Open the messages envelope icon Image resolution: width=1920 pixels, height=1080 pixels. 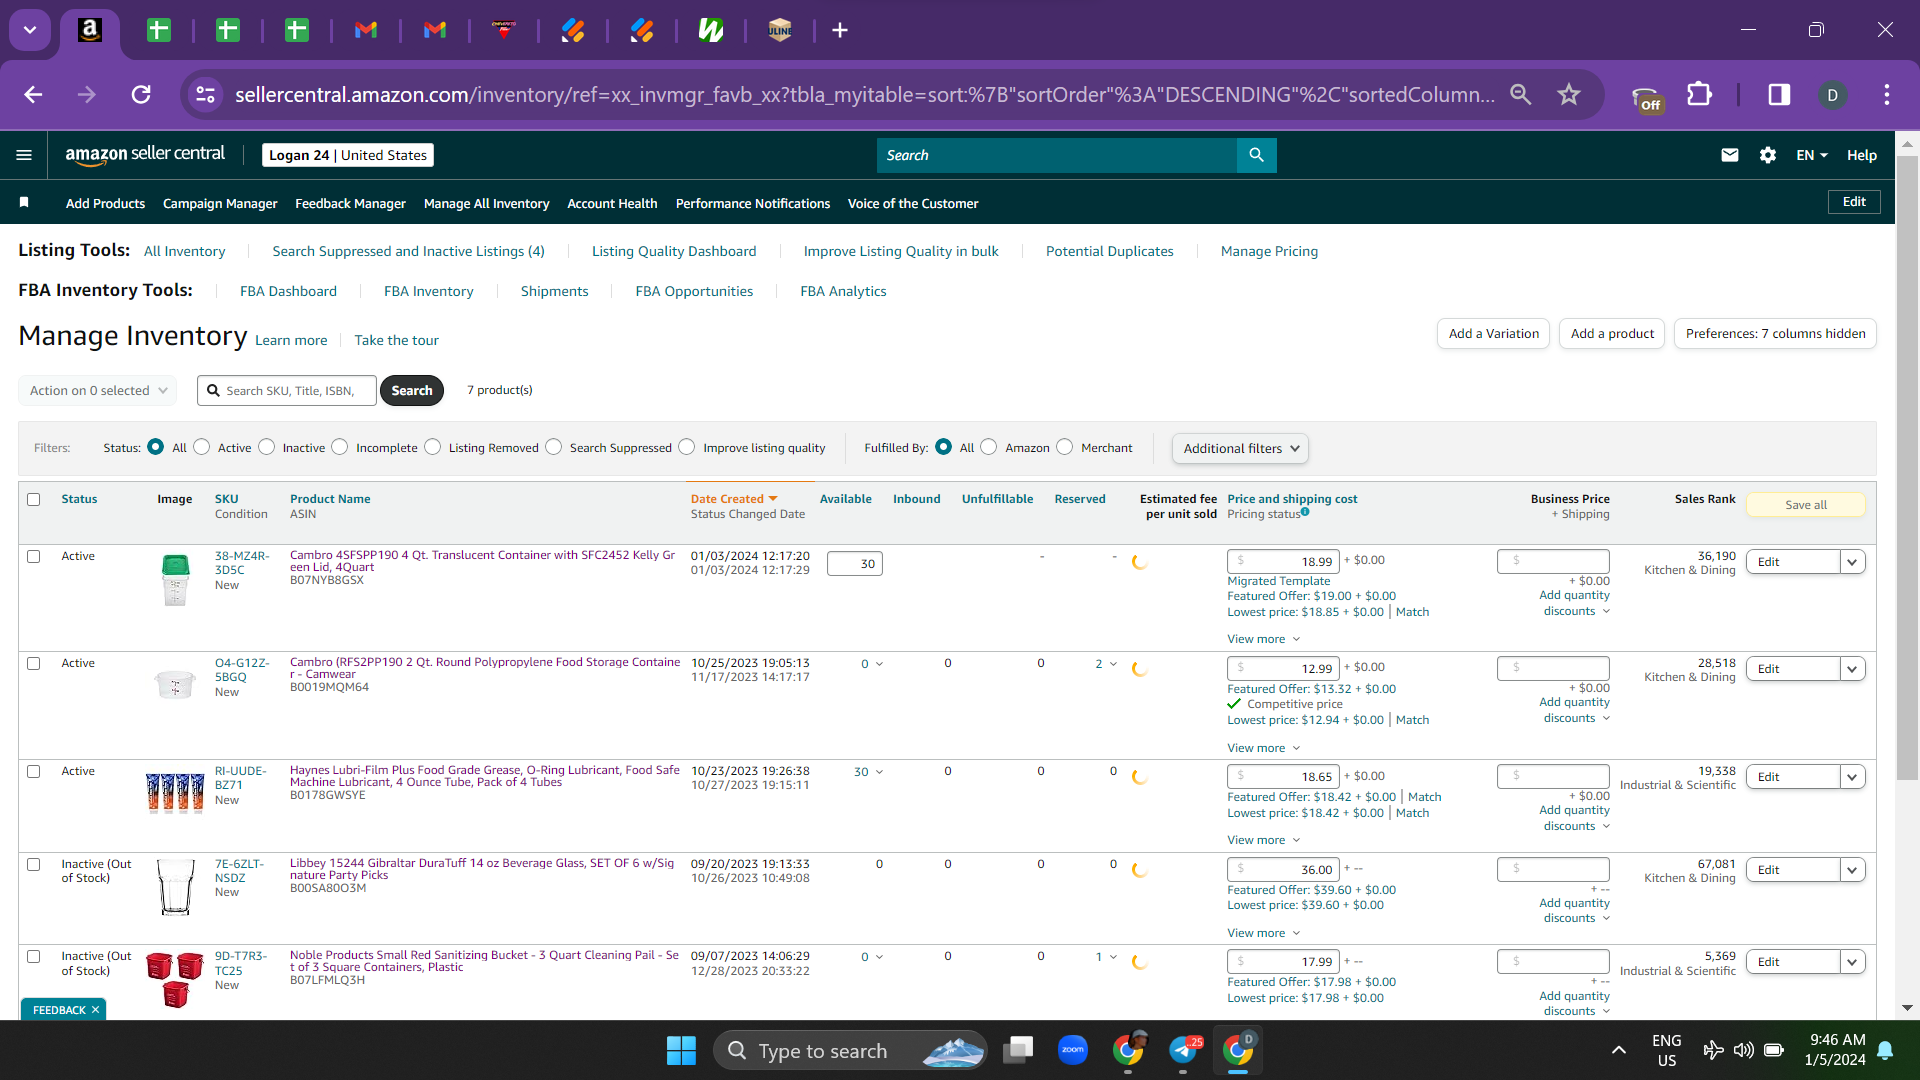(x=1729, y=155)
